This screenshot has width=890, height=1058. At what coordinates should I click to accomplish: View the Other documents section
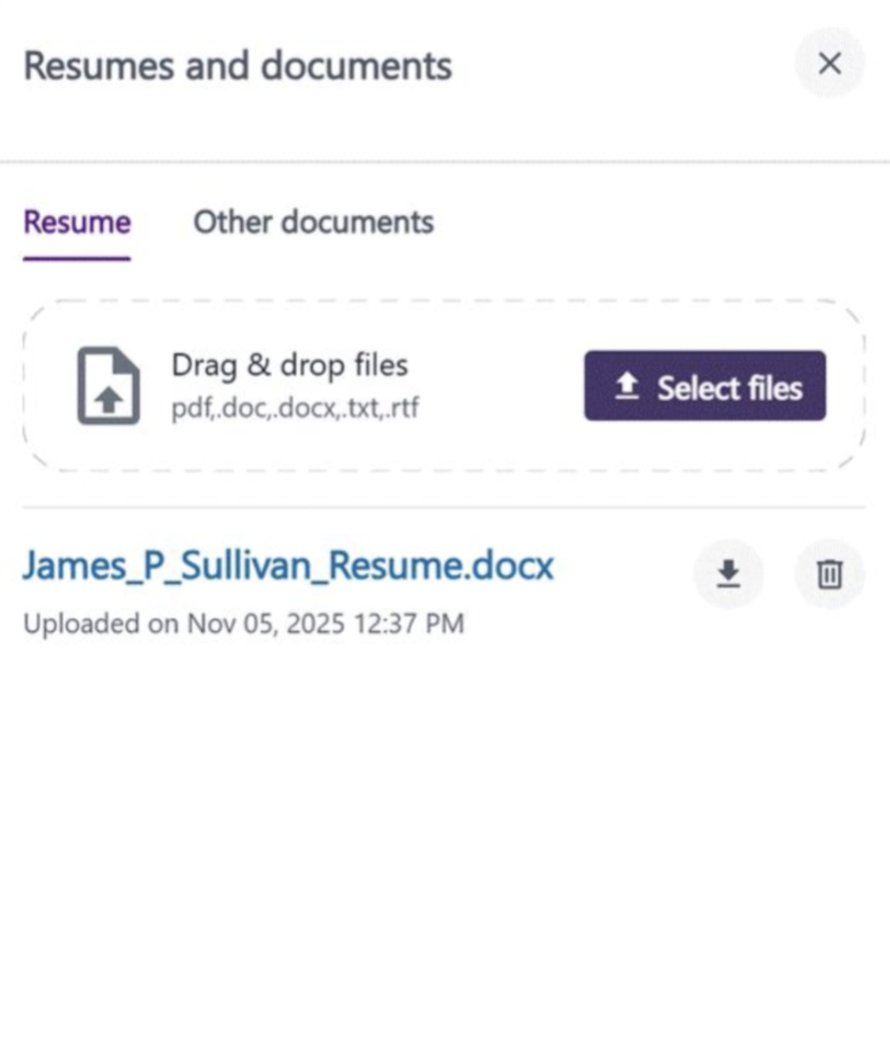313,222
